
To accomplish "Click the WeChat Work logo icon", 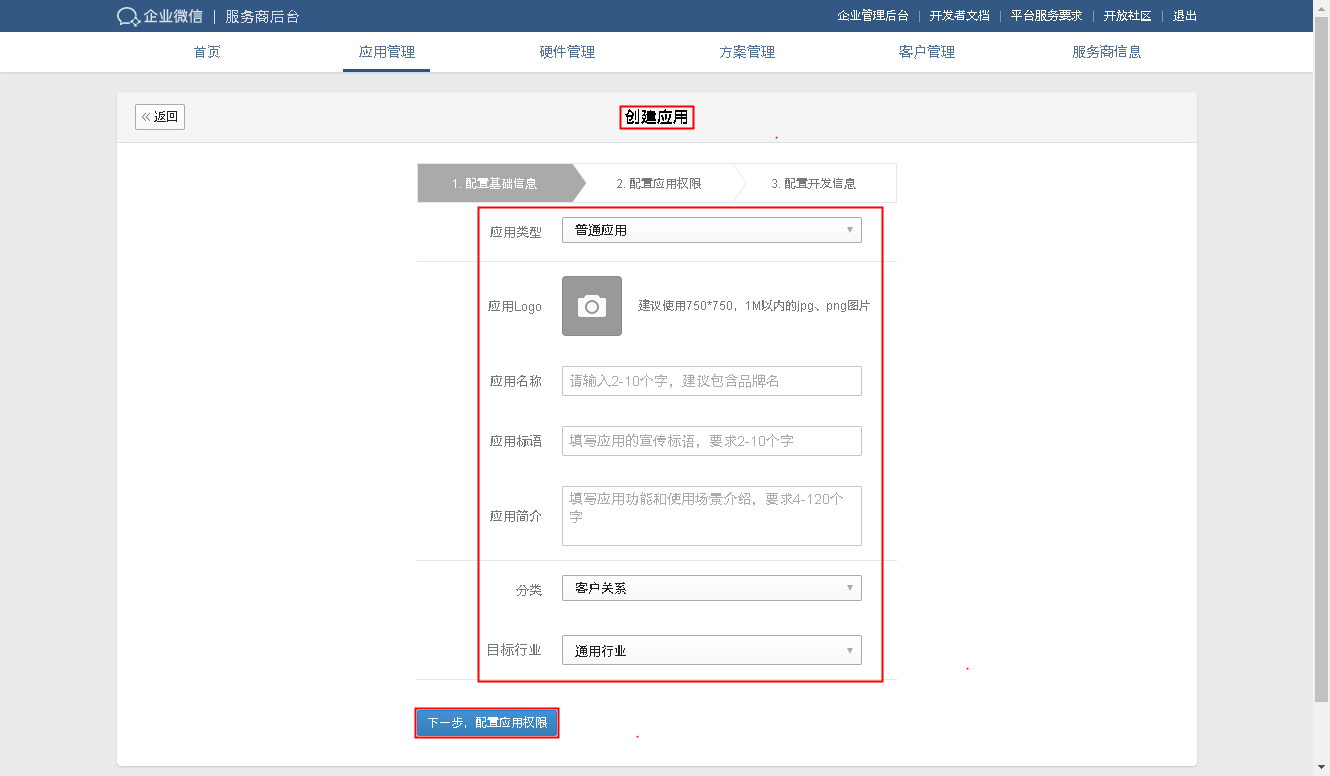I will [x=128, y=16].
